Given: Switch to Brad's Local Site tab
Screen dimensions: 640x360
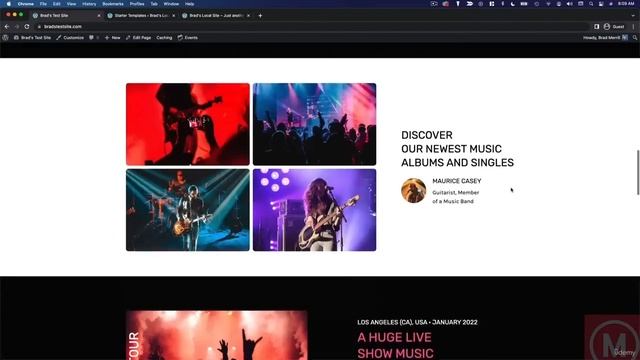Looking at the screenshot, I should click(x=216, y=16).
